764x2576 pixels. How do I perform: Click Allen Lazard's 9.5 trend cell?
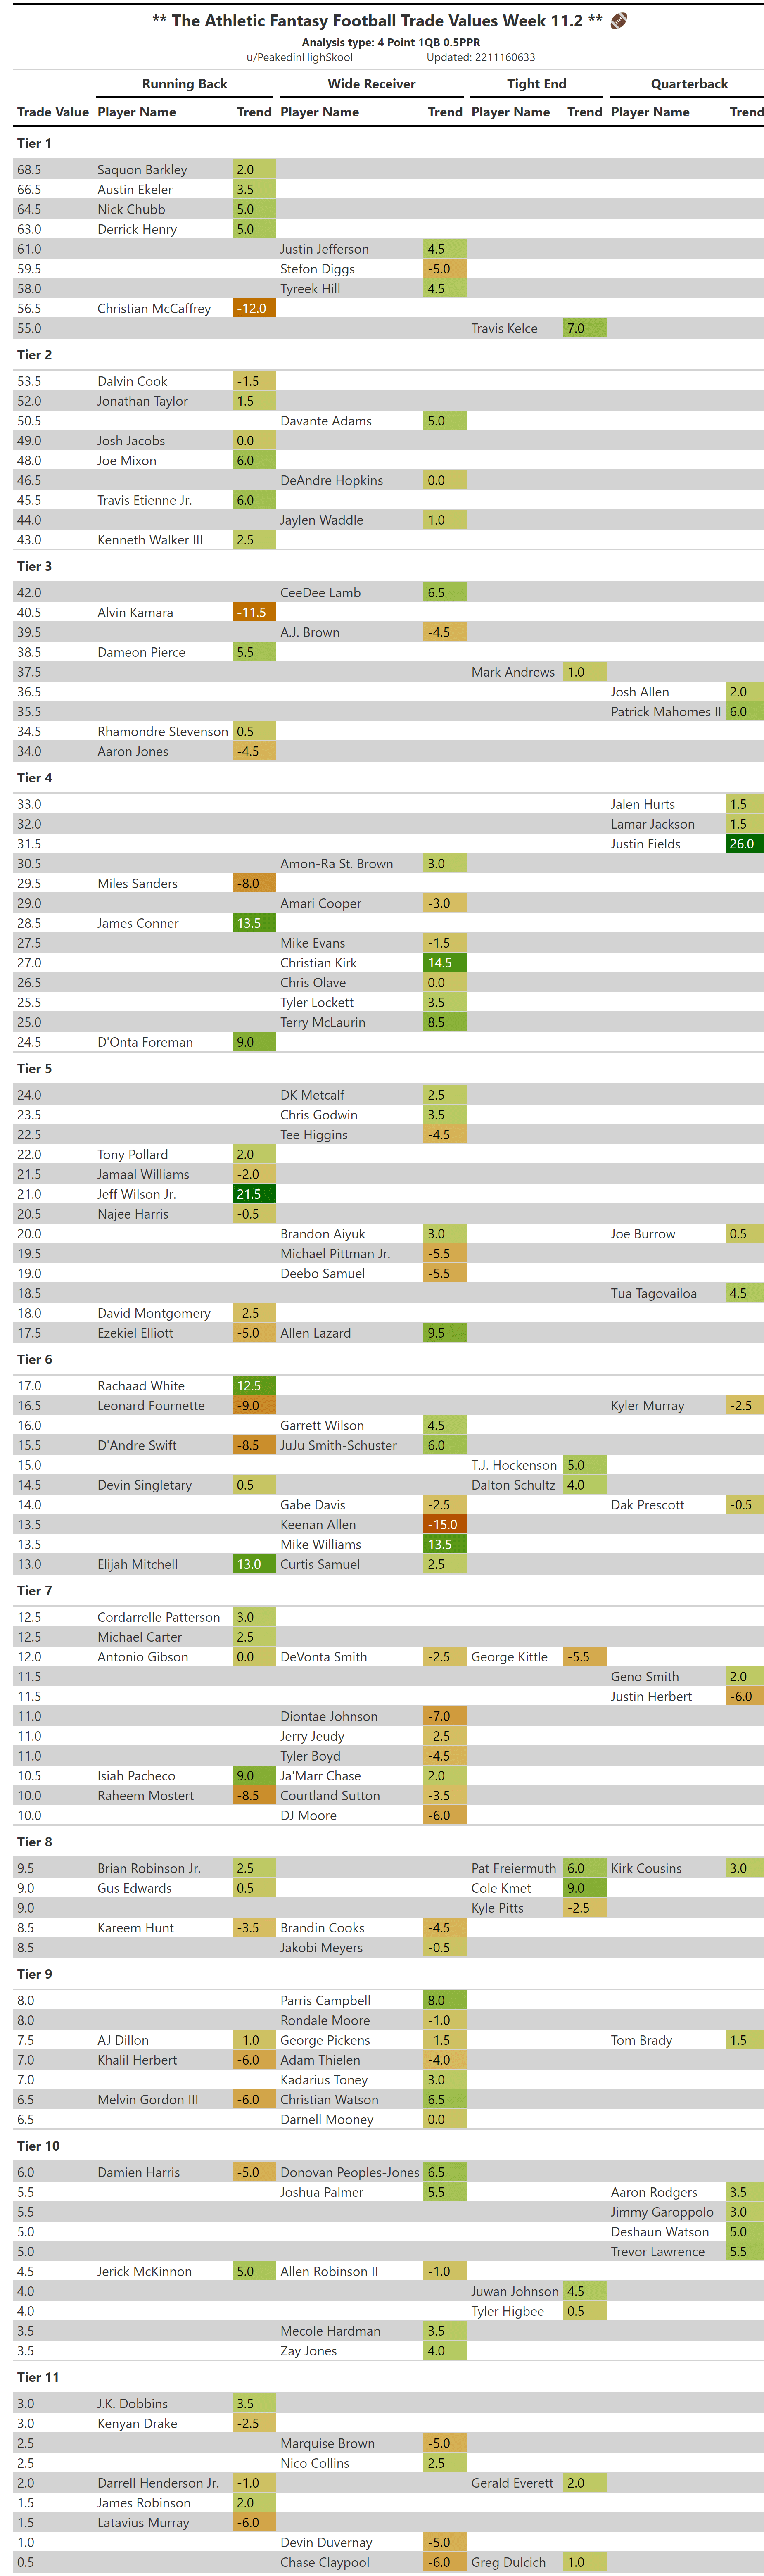coord(445,1333)
